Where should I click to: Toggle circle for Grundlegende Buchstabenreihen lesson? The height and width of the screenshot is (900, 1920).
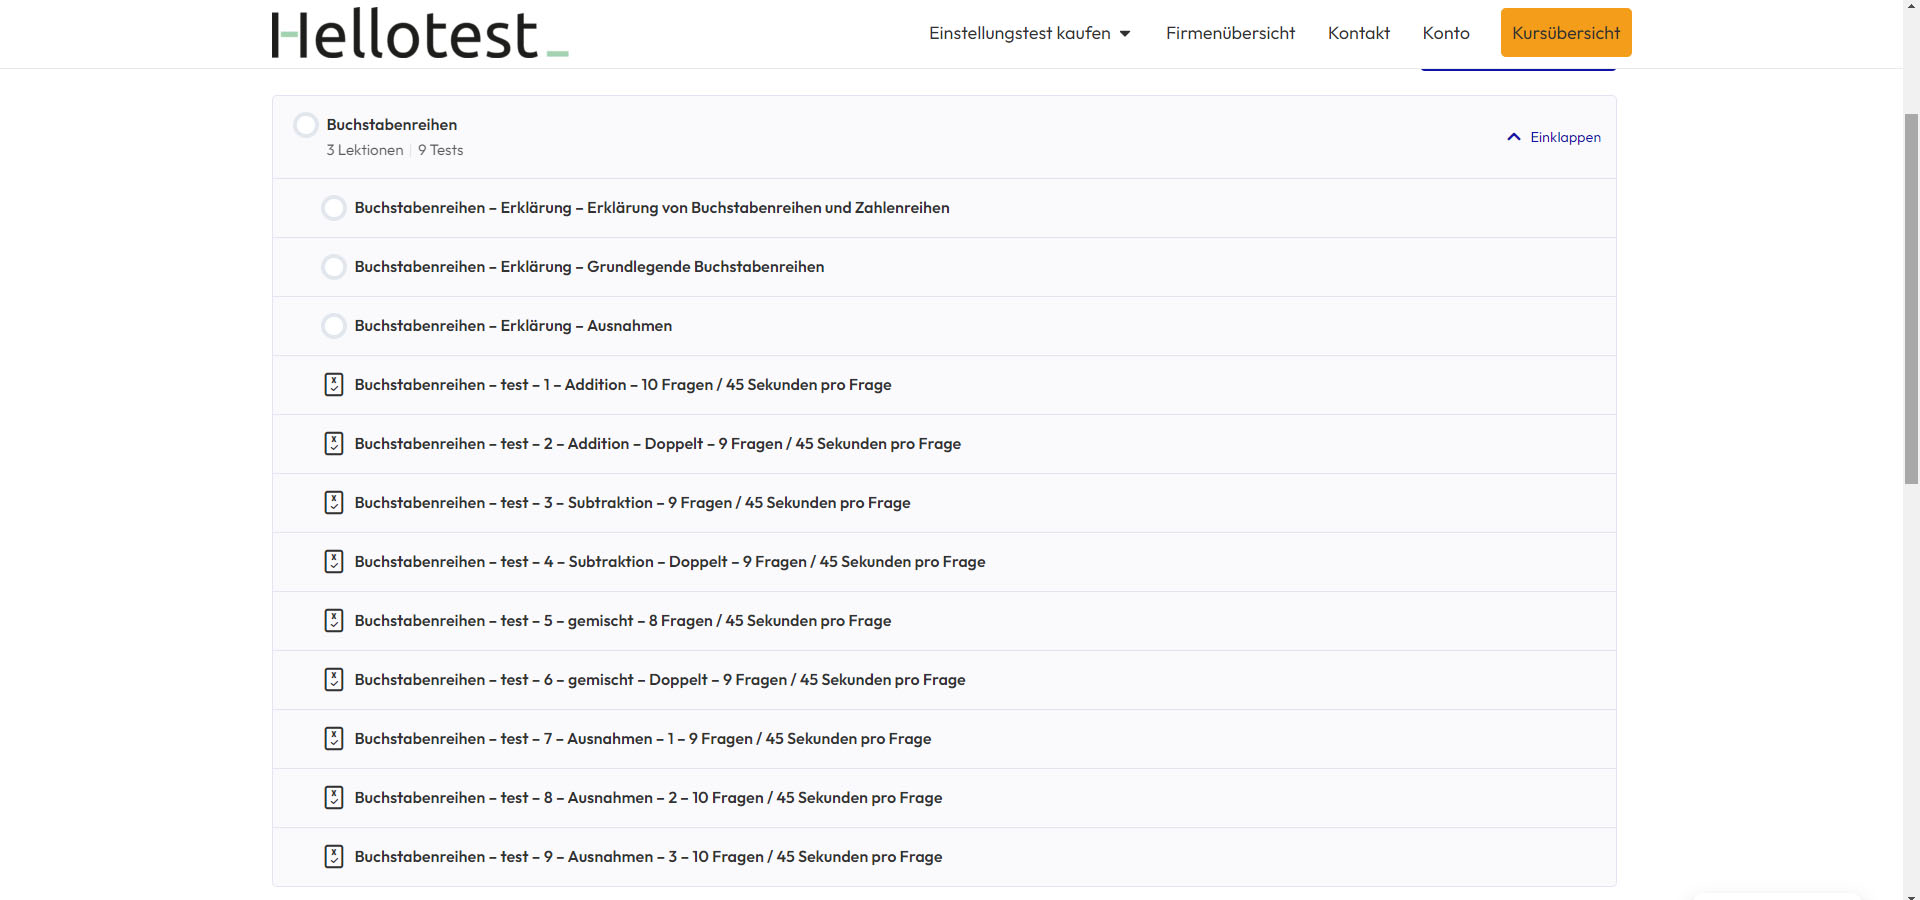point(334,267)
